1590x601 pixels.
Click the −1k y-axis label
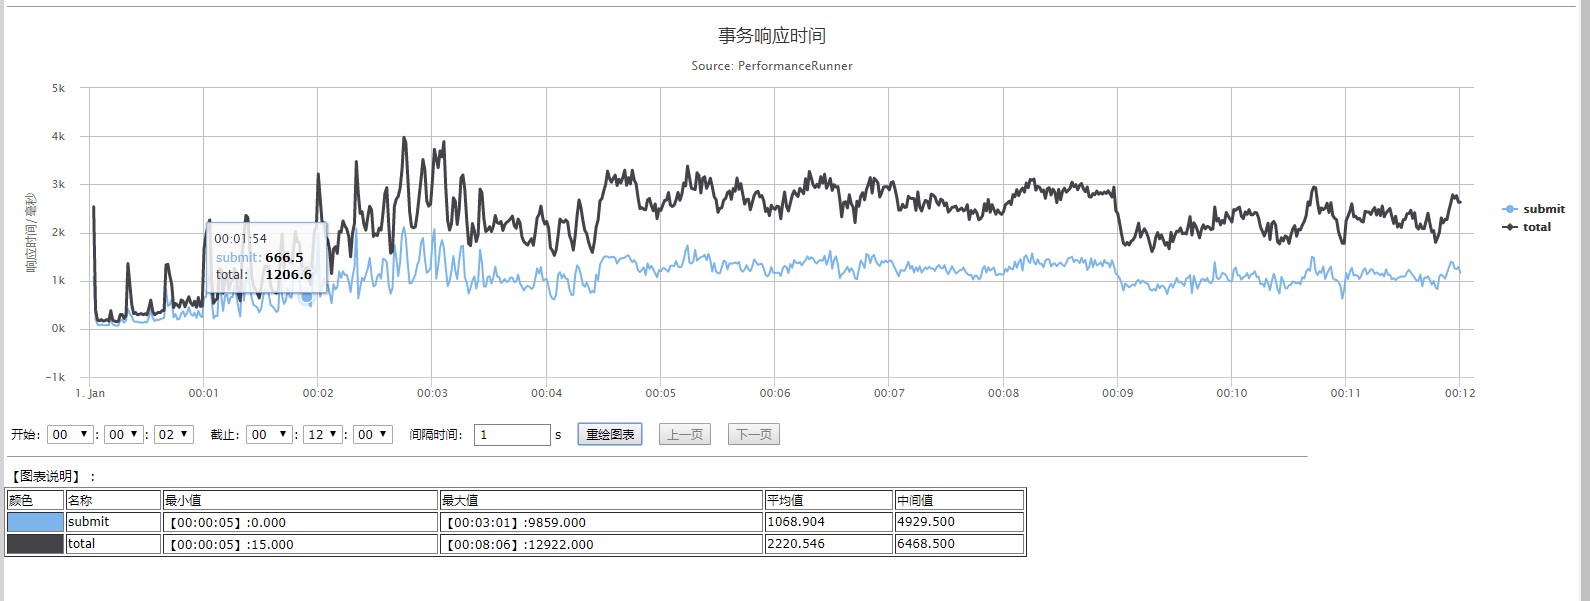coord(55,377)
